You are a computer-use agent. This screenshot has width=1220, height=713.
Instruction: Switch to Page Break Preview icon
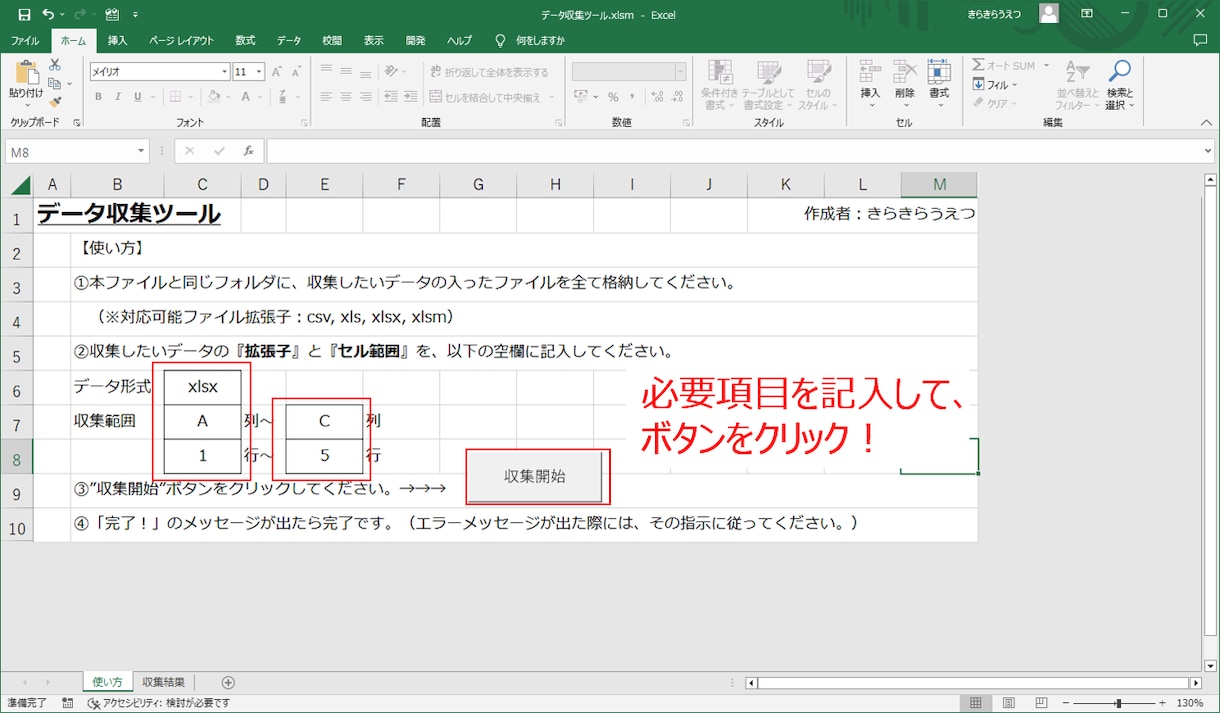1040,703
